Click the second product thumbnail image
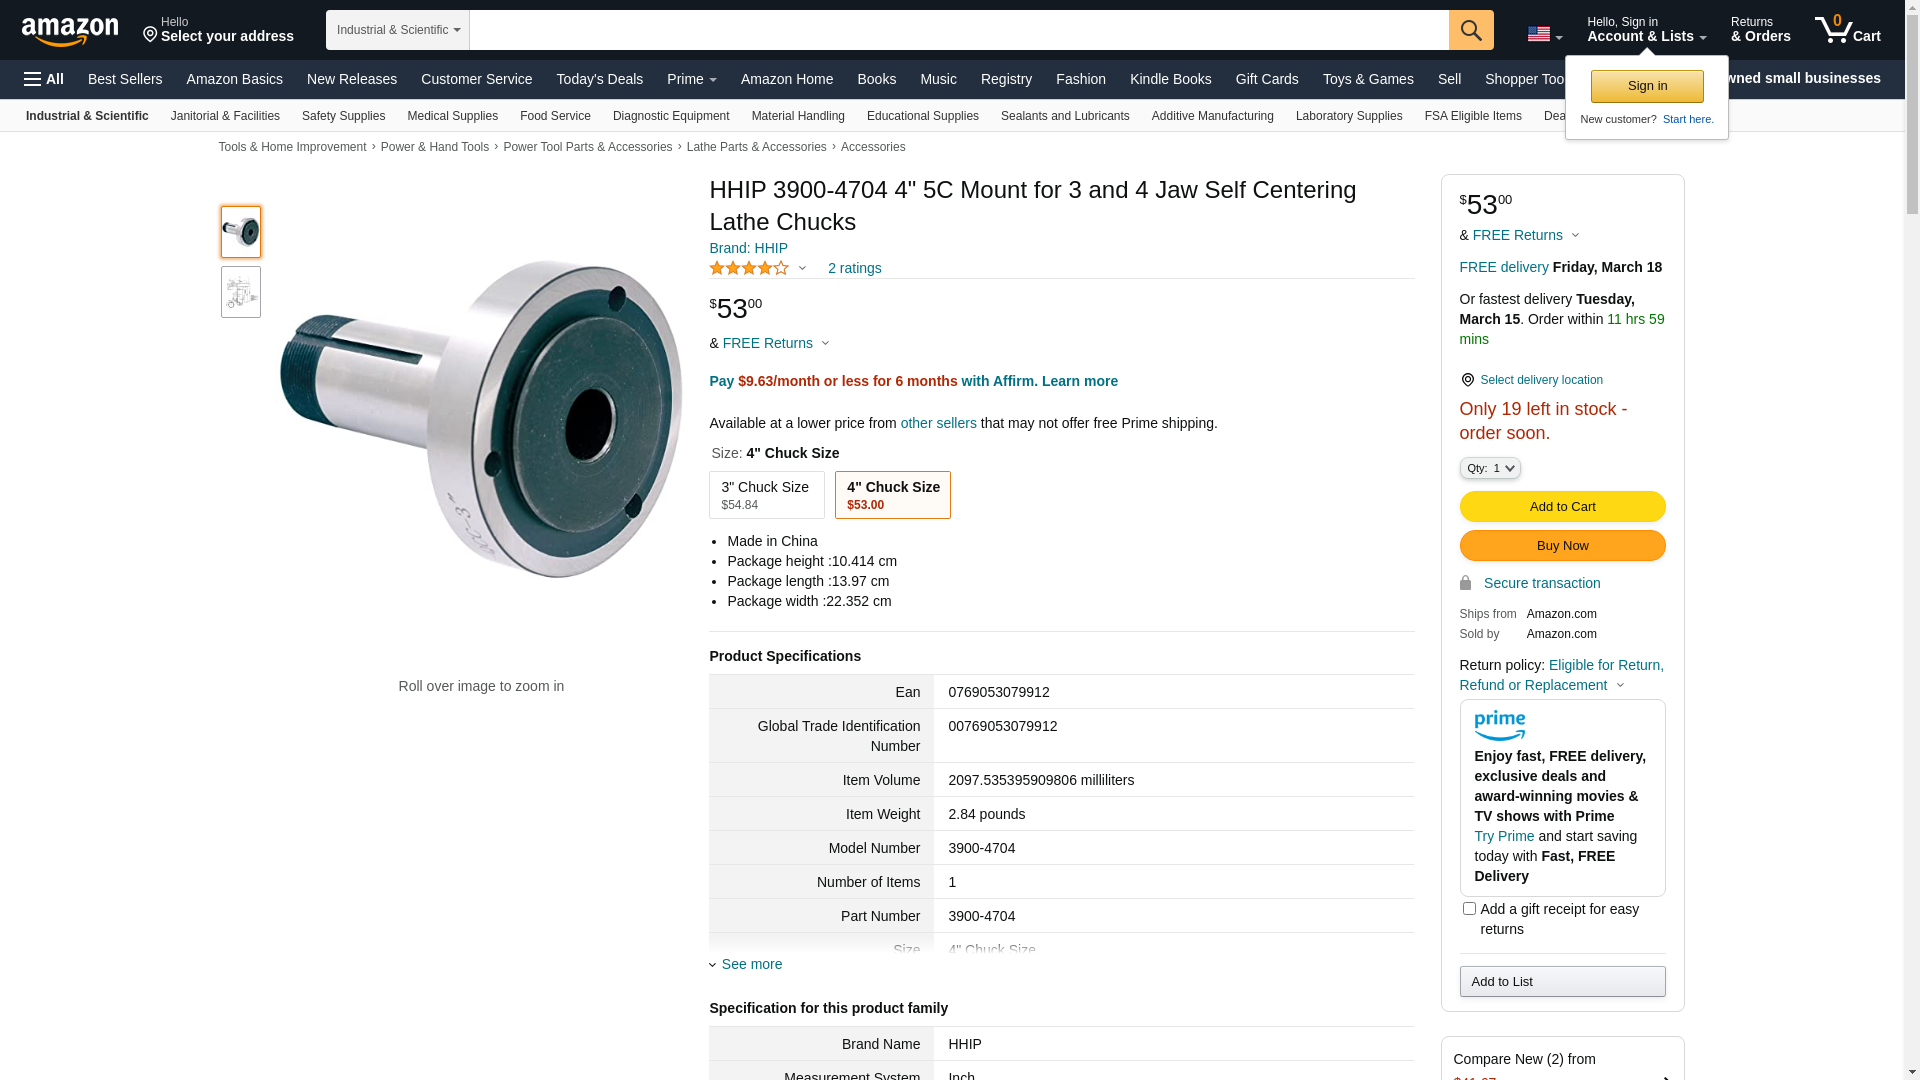Viewport: 1920px width, 1080px height. point(241,292)
